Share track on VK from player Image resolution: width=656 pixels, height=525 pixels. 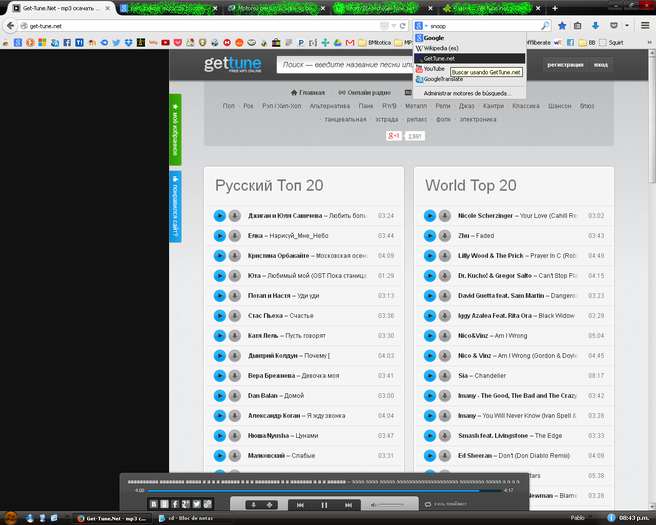coord(154,504)
